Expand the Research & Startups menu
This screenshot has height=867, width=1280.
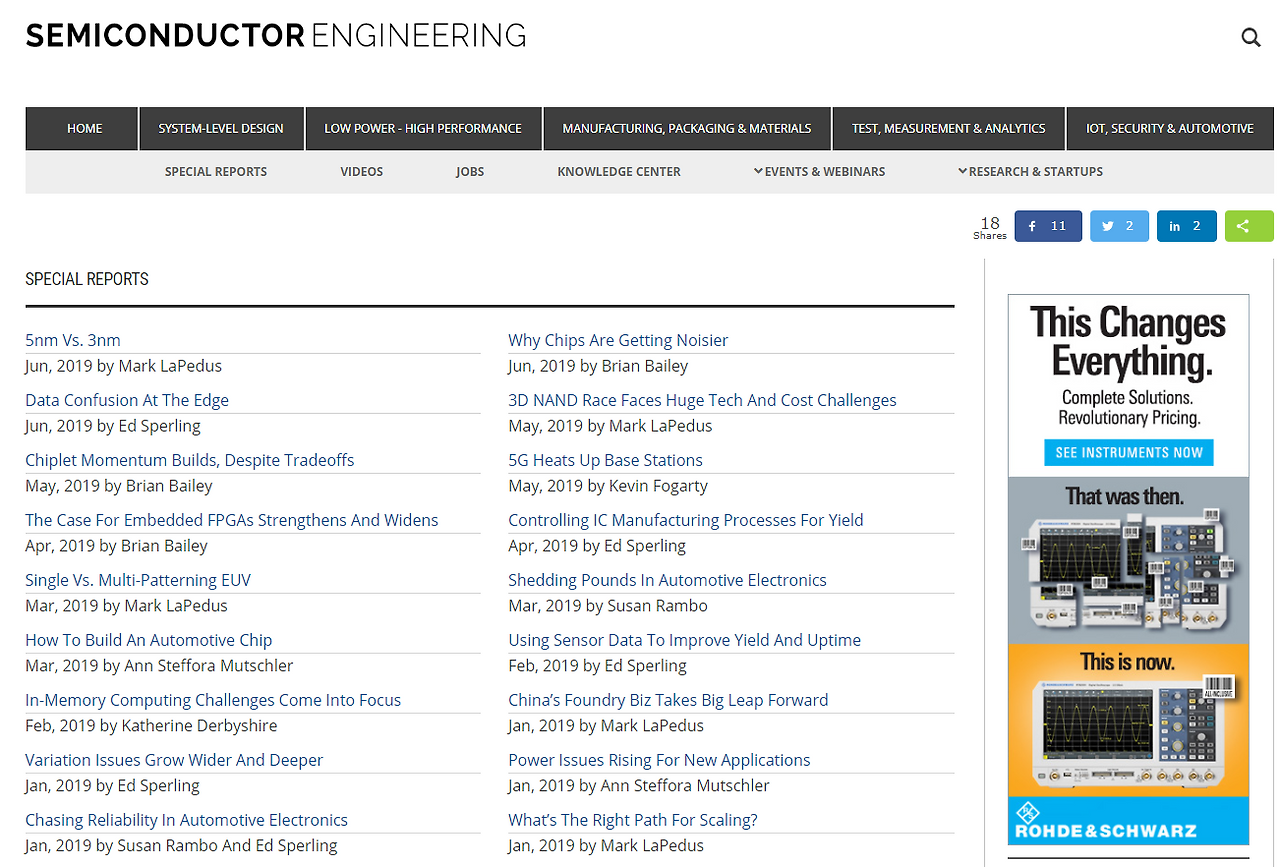click(1030, 172)
